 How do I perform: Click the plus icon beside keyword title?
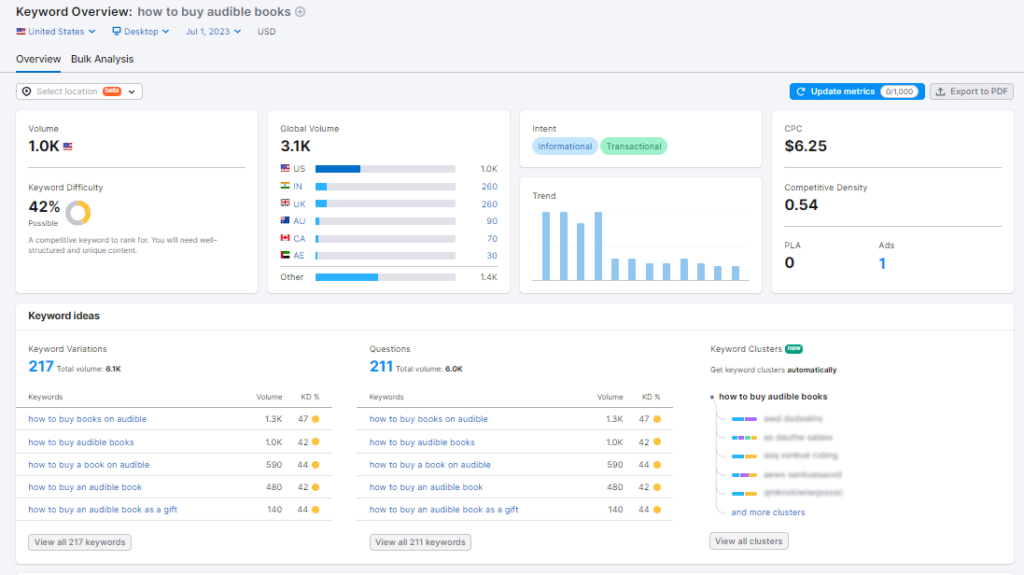(x=300, y=12)
